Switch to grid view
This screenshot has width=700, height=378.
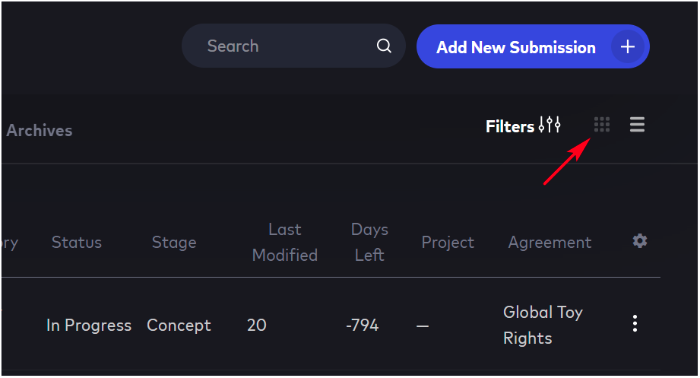(602, 125)
